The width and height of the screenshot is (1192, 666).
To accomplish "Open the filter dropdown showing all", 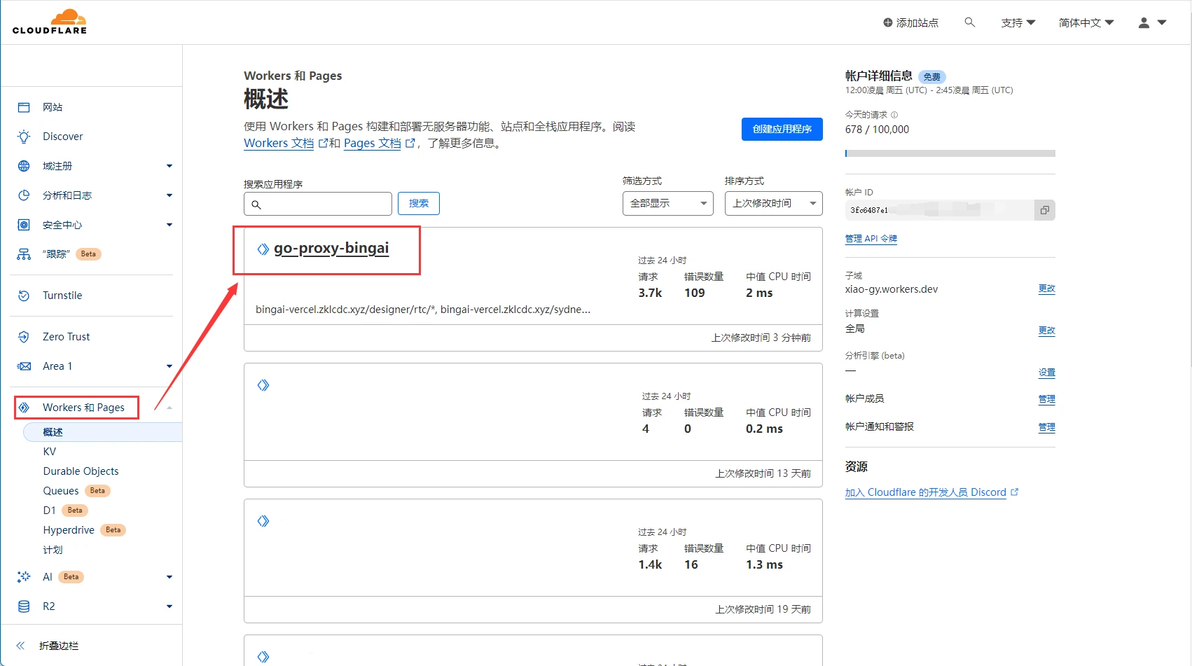I will [x=667, y=203].
